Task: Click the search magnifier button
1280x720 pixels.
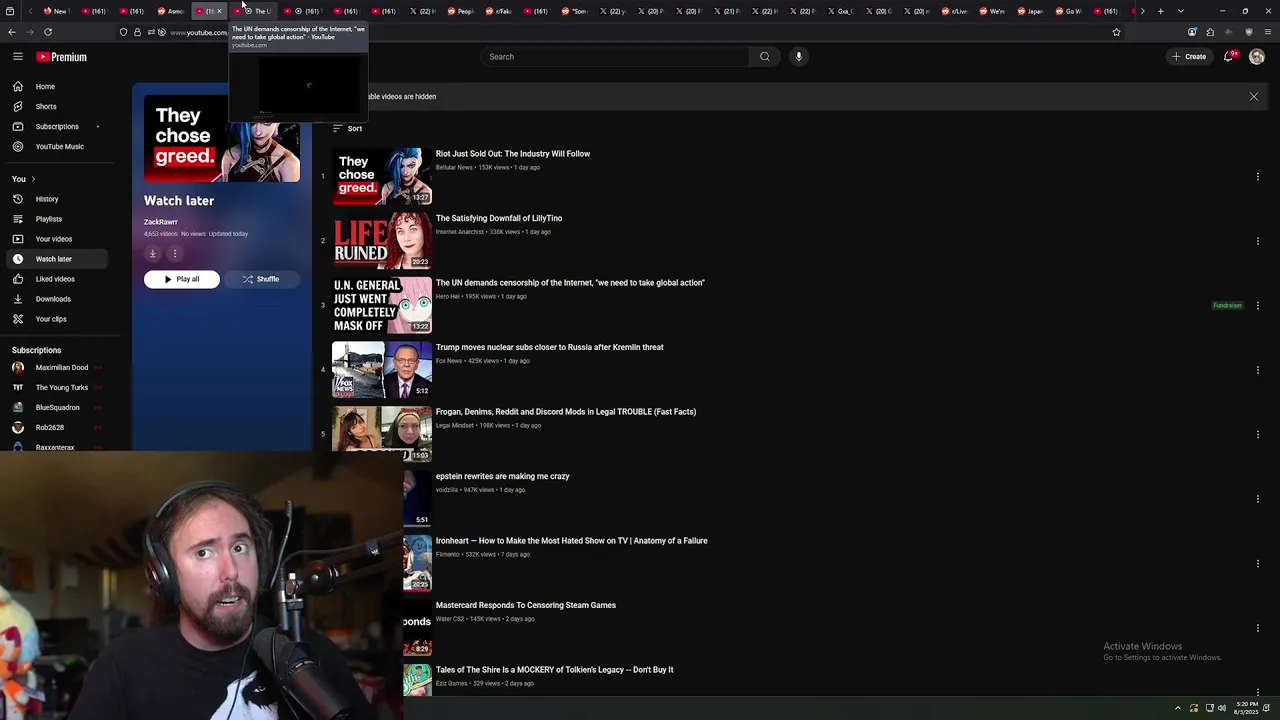Action: click(x=765, y=57)
